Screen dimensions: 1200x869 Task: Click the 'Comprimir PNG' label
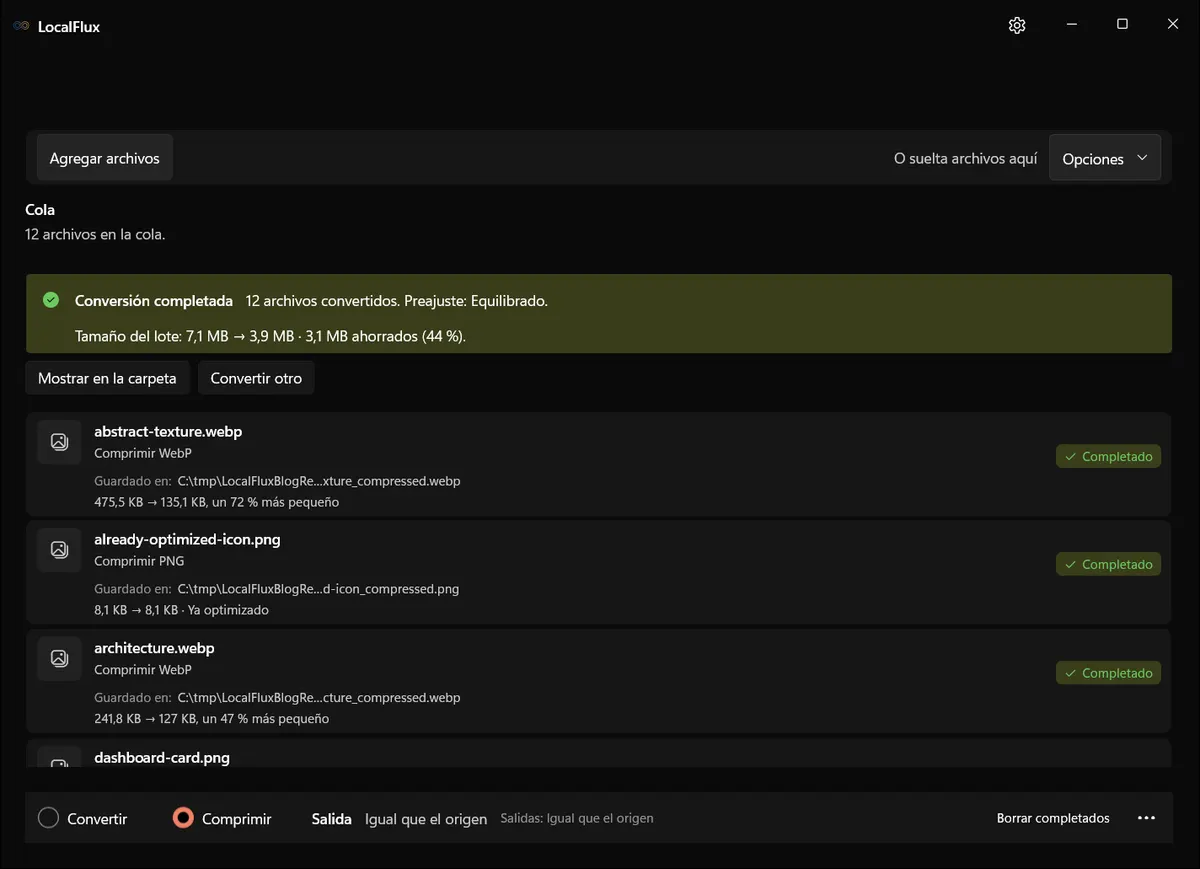coord(139,561)
